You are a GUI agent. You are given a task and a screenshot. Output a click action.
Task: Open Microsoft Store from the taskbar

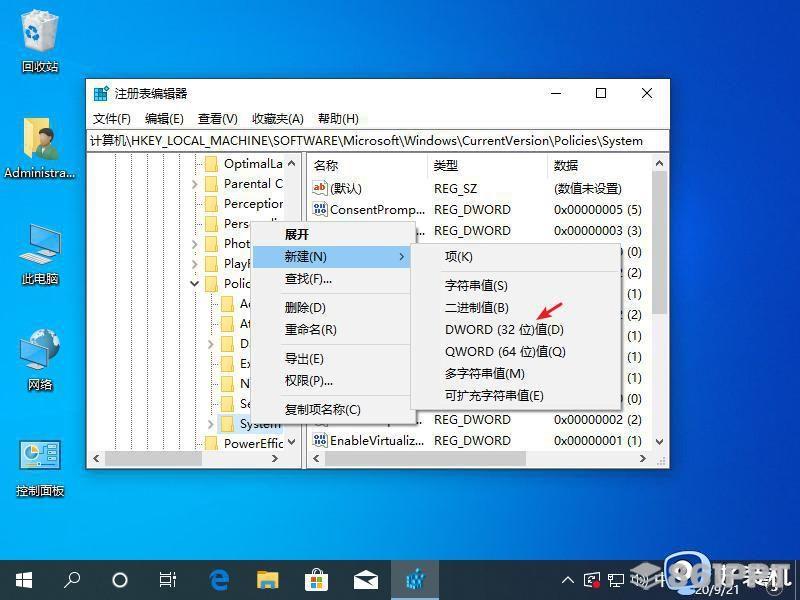[316, 580]
